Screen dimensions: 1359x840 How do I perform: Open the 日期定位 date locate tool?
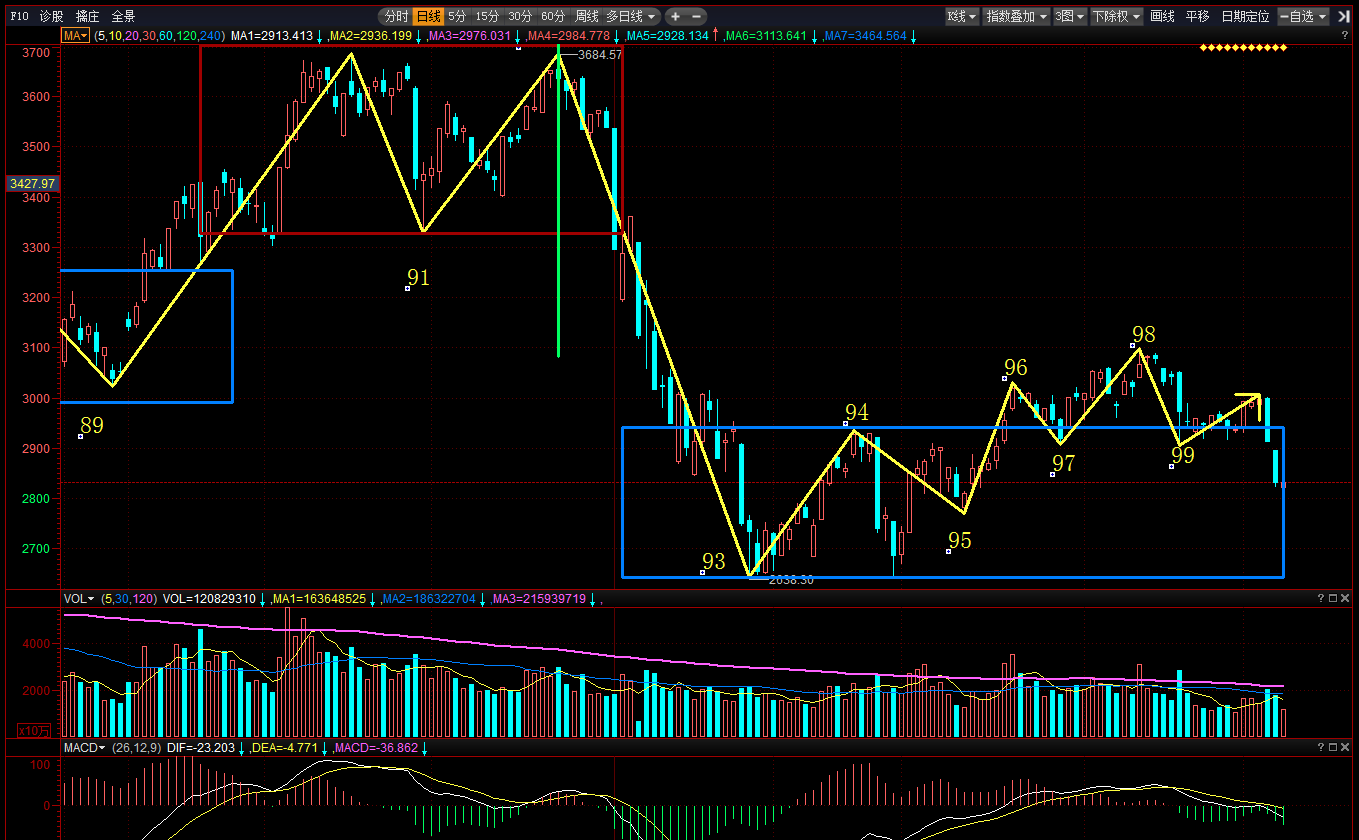pos(1245,16)
